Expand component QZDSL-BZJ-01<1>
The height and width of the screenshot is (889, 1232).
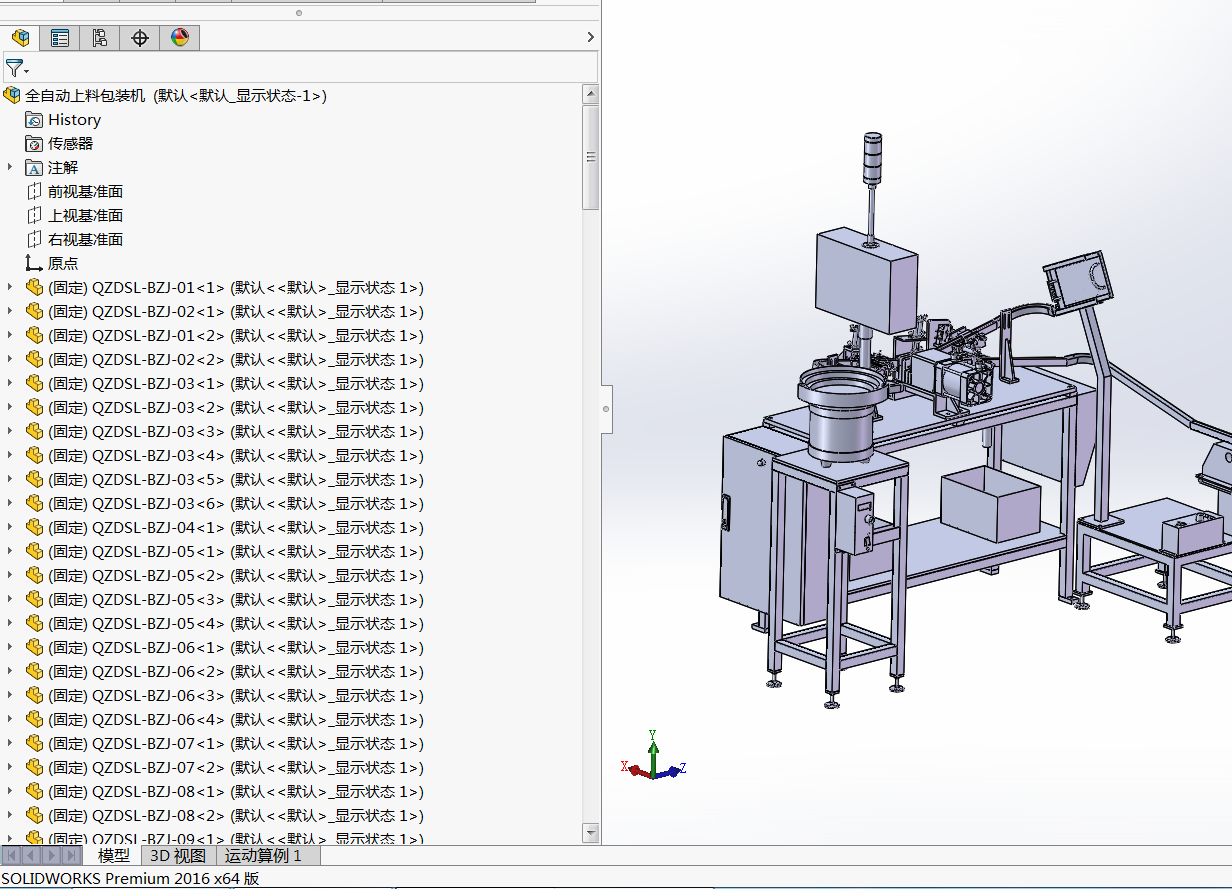(x=10, y=288)
